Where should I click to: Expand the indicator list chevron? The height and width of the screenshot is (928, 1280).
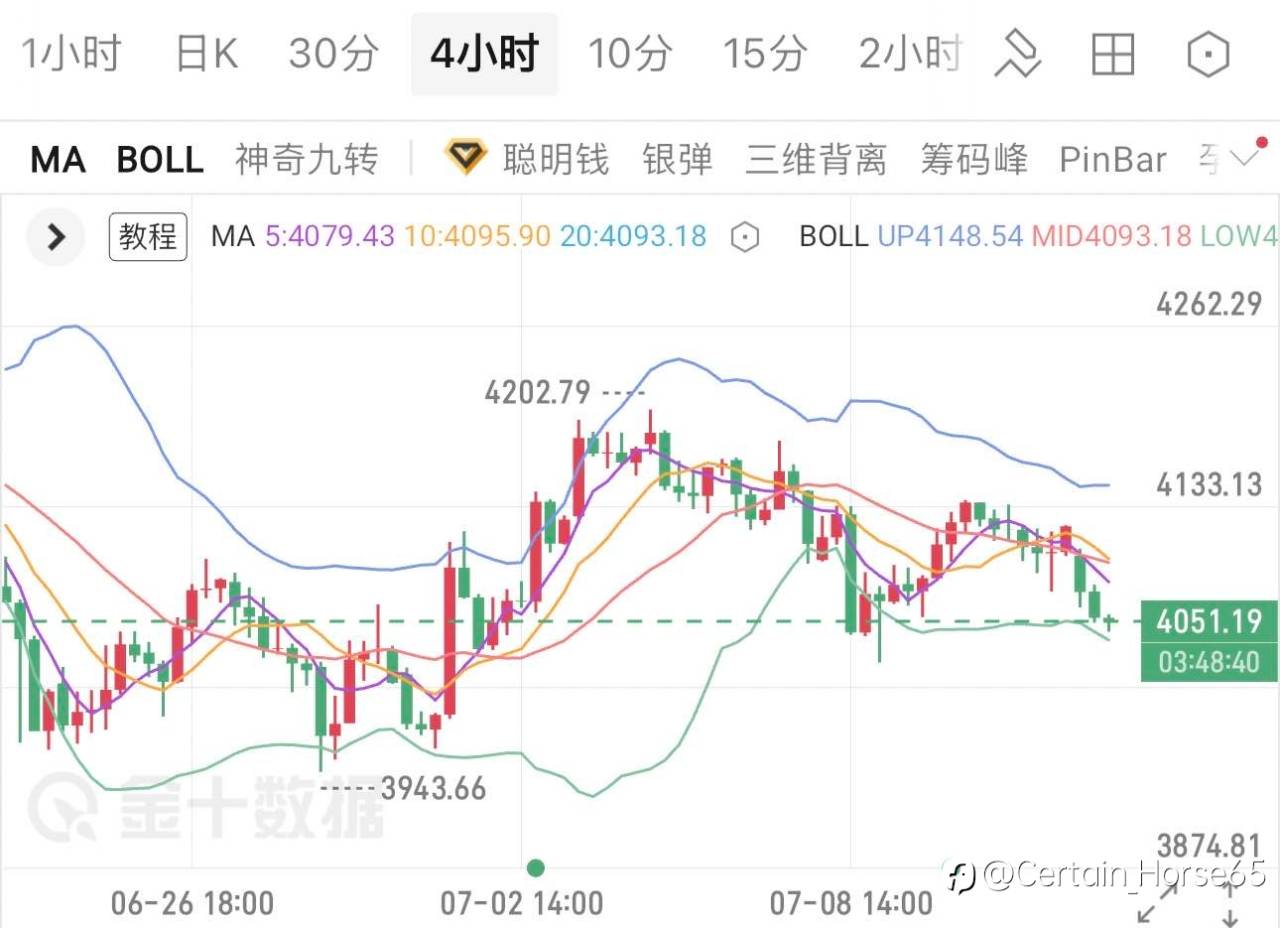click(x=1245, y=158)
